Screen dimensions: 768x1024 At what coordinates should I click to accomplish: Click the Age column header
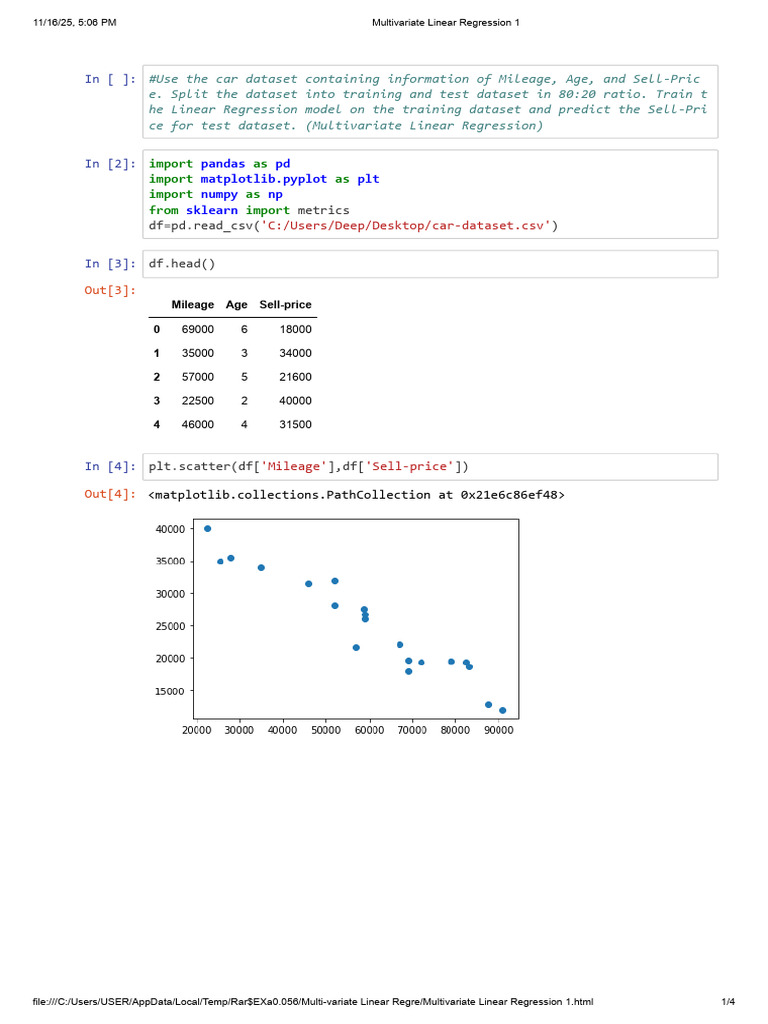point(236,305)
